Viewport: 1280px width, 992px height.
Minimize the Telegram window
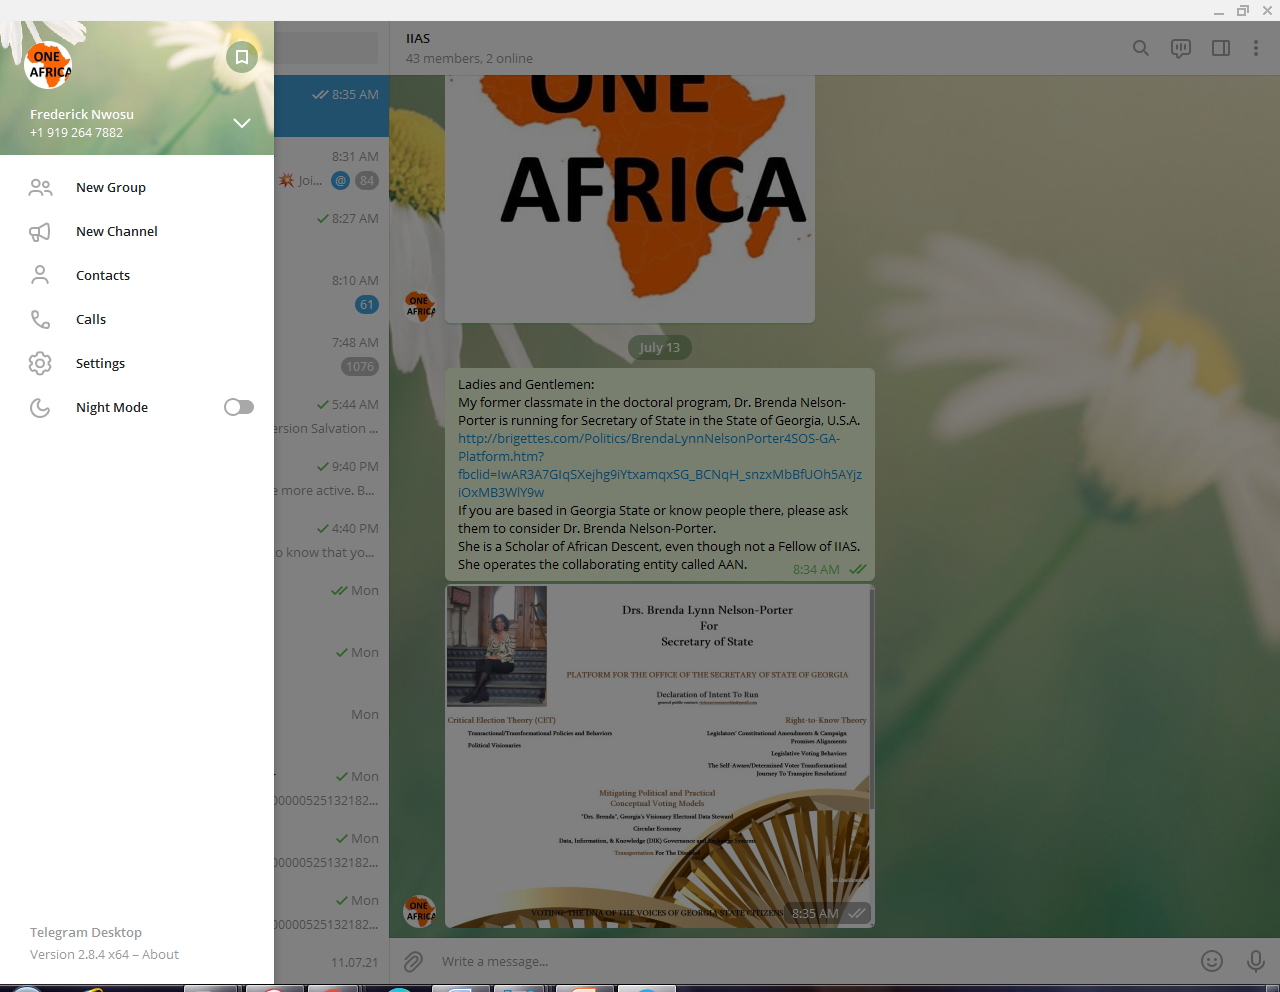pyautogui.click(x=1219, y=11)
